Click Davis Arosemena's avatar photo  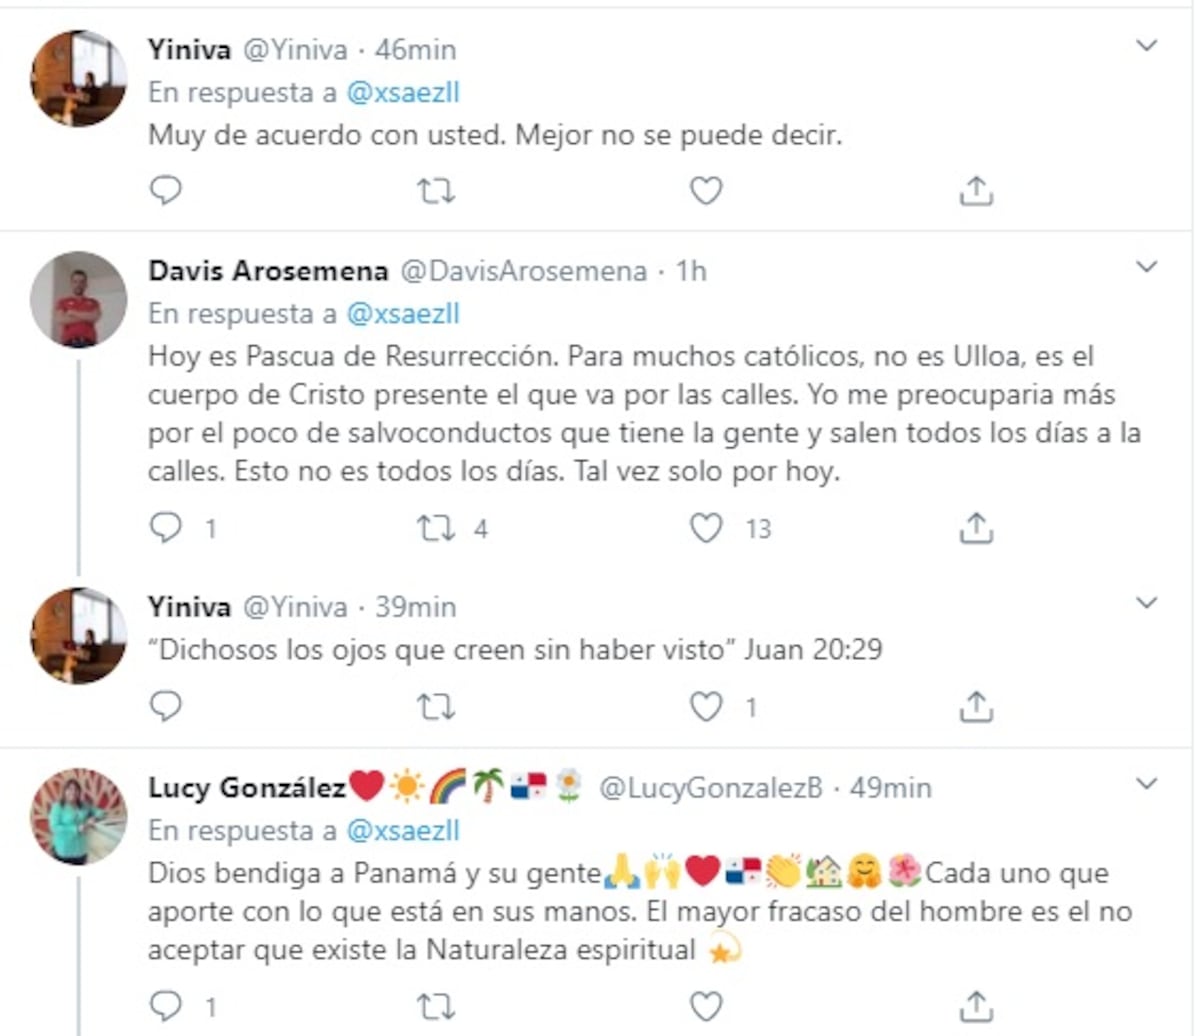(79, 299)
